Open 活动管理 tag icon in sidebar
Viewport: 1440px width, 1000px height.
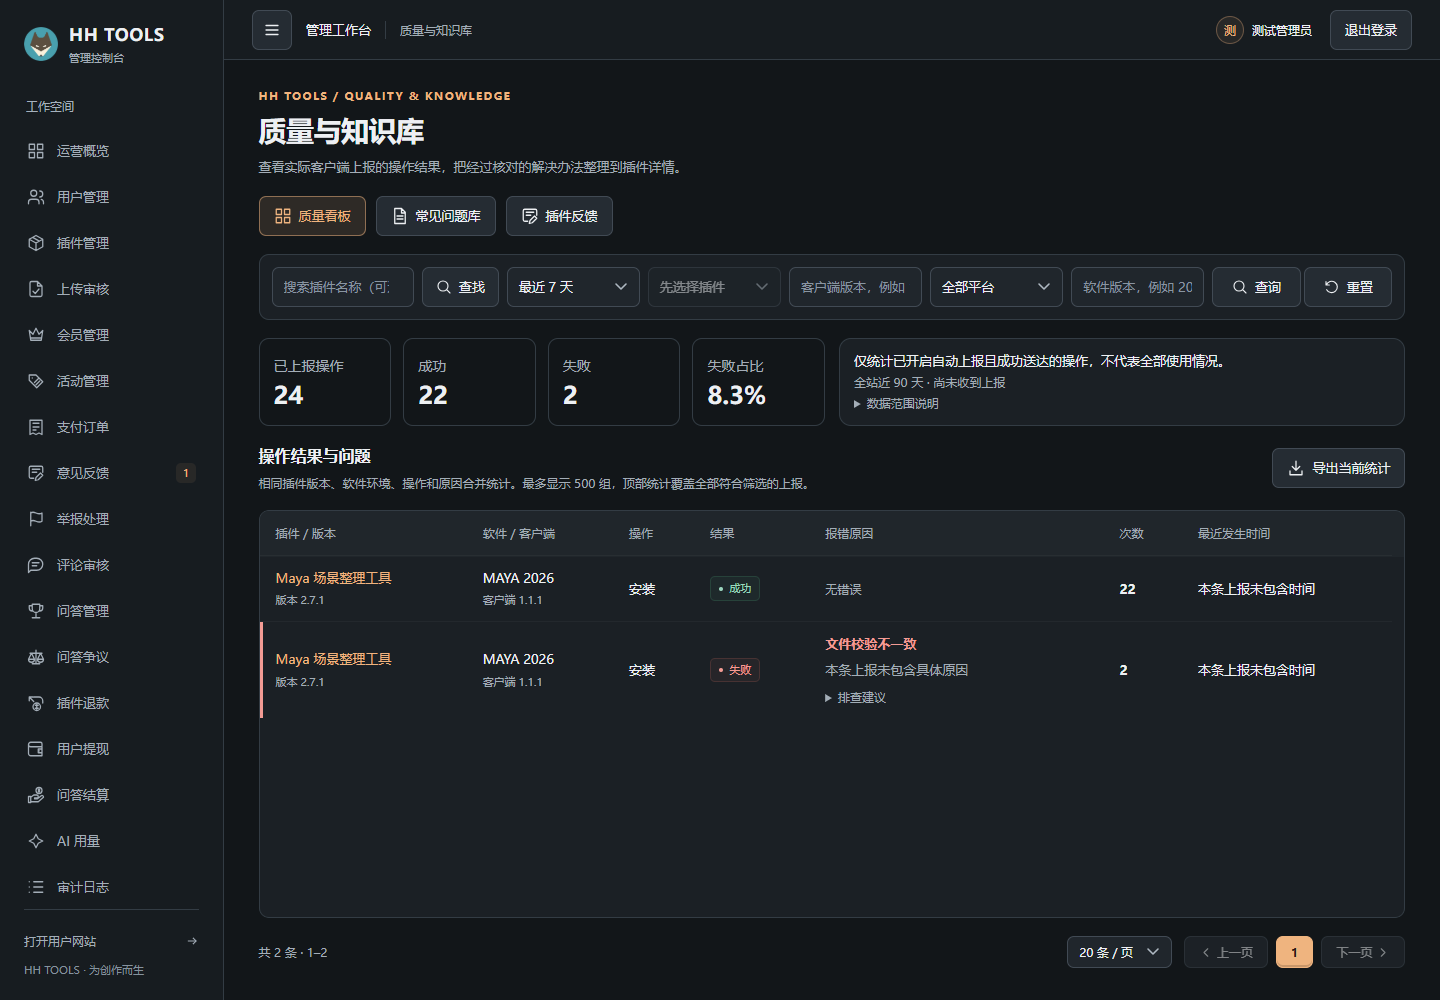(x=36, y=381)
